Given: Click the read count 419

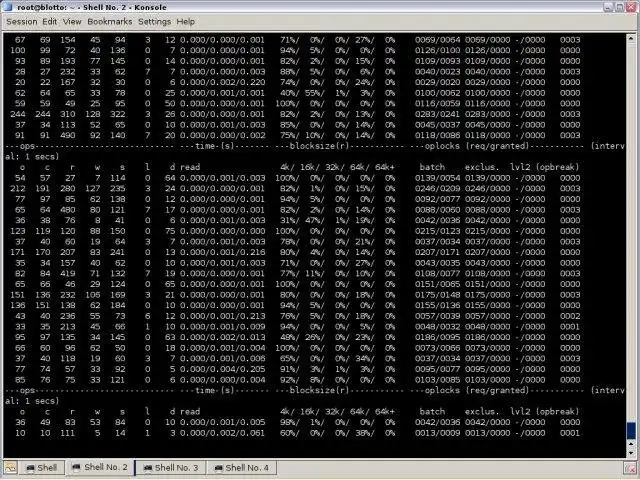Looking at the screenshot, I should coord(68,273).
